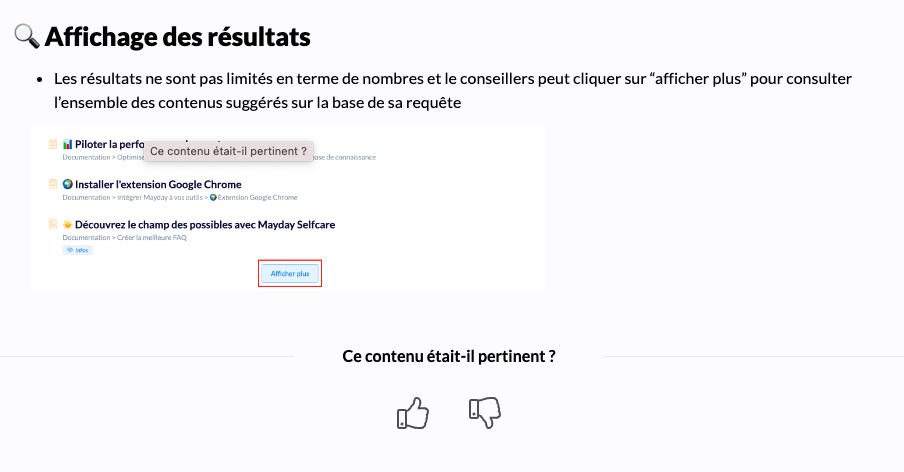Click the grey tooltip Ce contenu était-il pertinent
Viewport: 904px width, 472px height.
tap(228, 151)
